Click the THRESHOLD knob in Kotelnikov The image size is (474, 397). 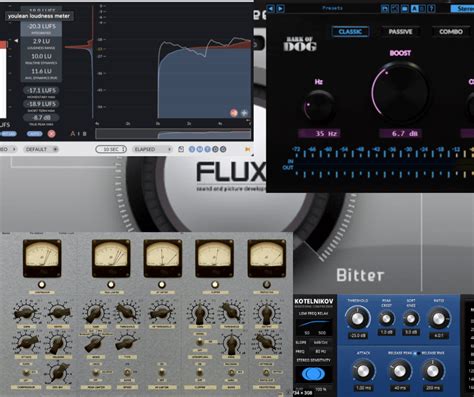(x=357, y=318)
